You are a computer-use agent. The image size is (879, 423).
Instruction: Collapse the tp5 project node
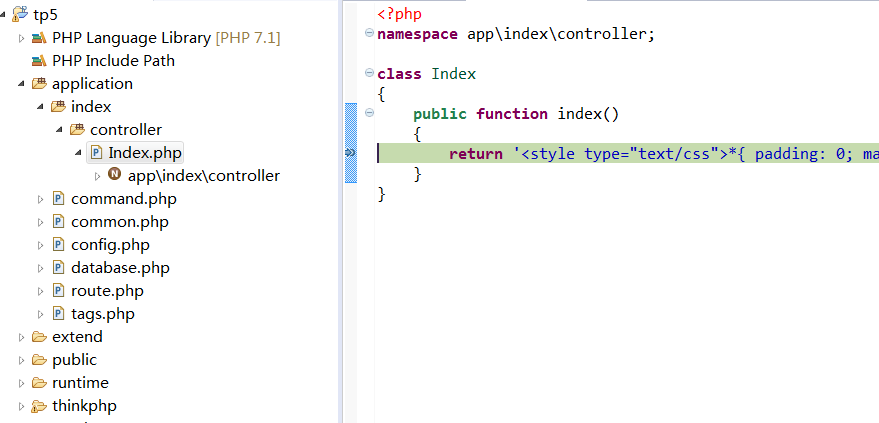pos(3,15)
